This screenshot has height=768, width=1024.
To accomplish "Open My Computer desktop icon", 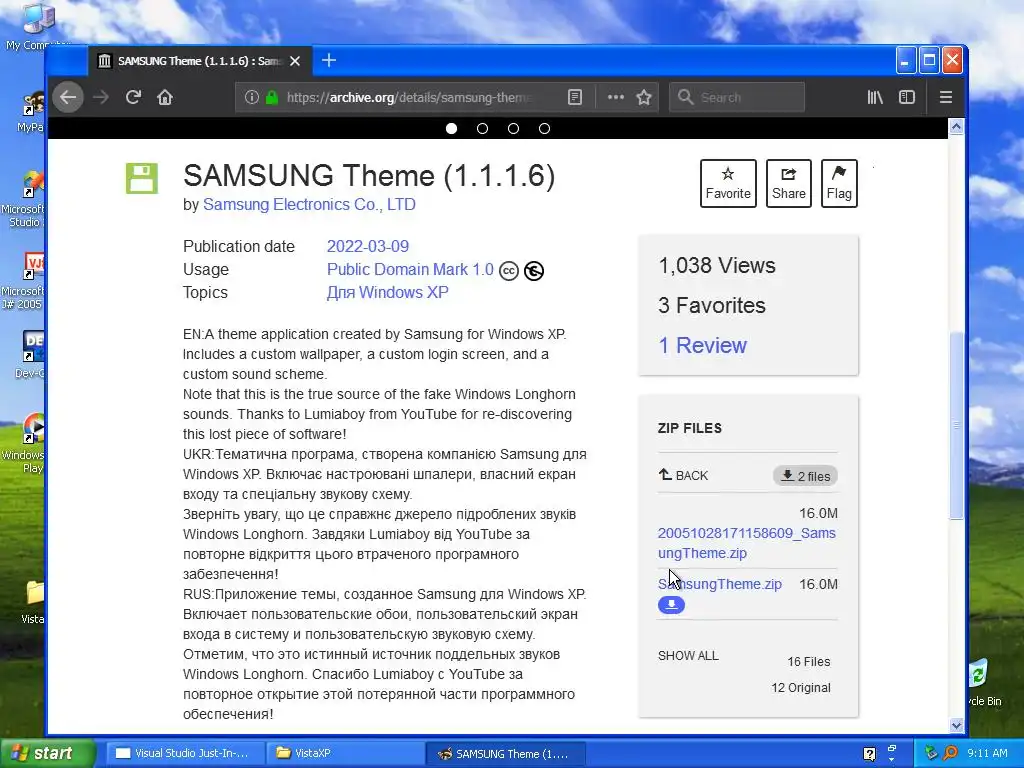I will pos(37,26).
